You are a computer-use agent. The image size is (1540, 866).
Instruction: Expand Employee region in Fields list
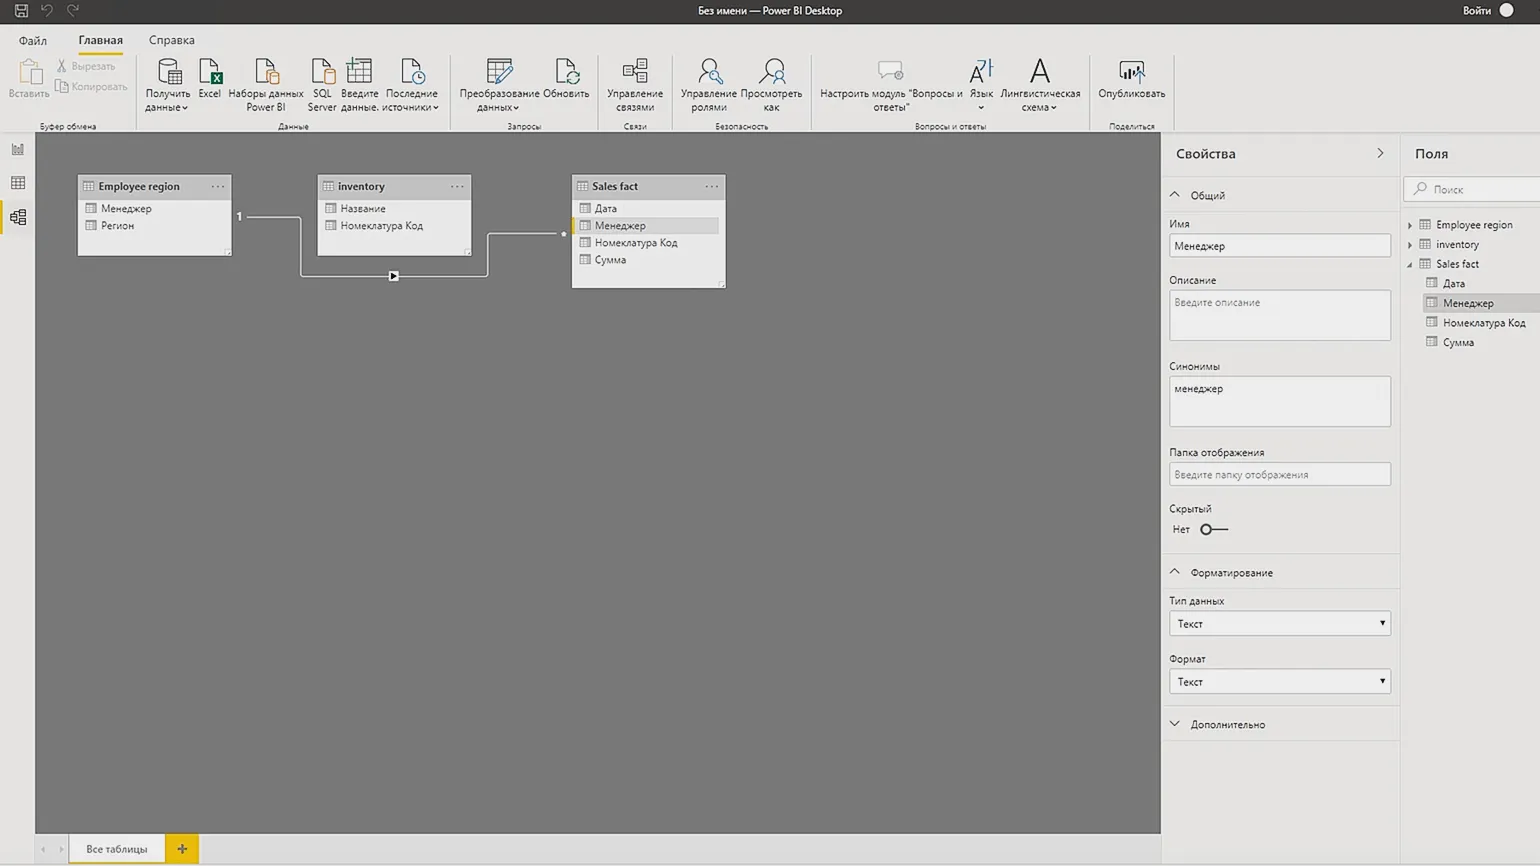pos(1410,225)
